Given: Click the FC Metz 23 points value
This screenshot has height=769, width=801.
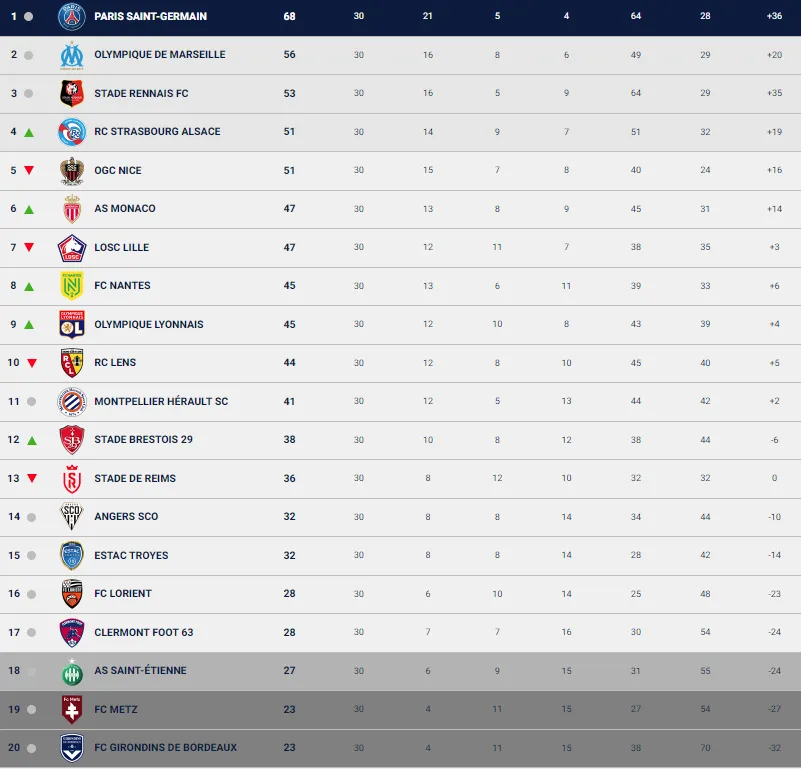Looking at the screenshot, I should tap(289, 710).
